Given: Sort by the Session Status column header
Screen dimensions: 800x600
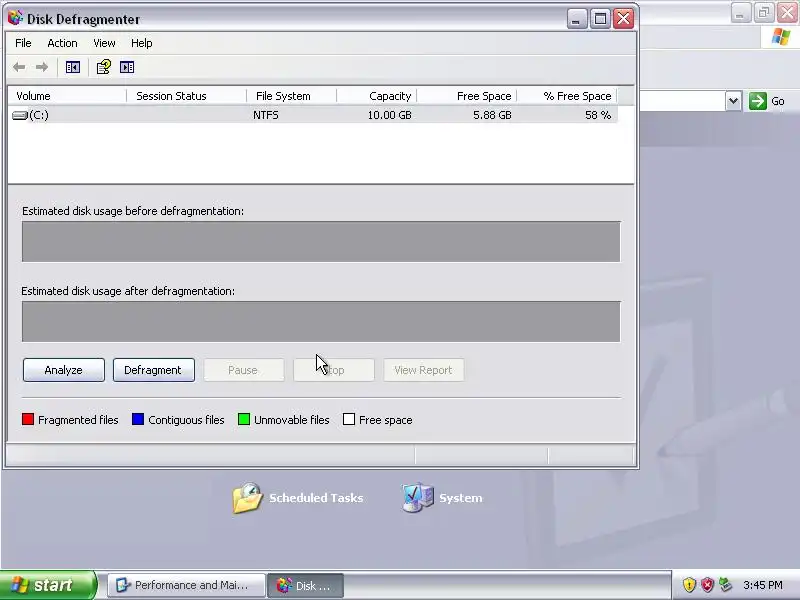Looking at the screenshot, I should (186, 96).
